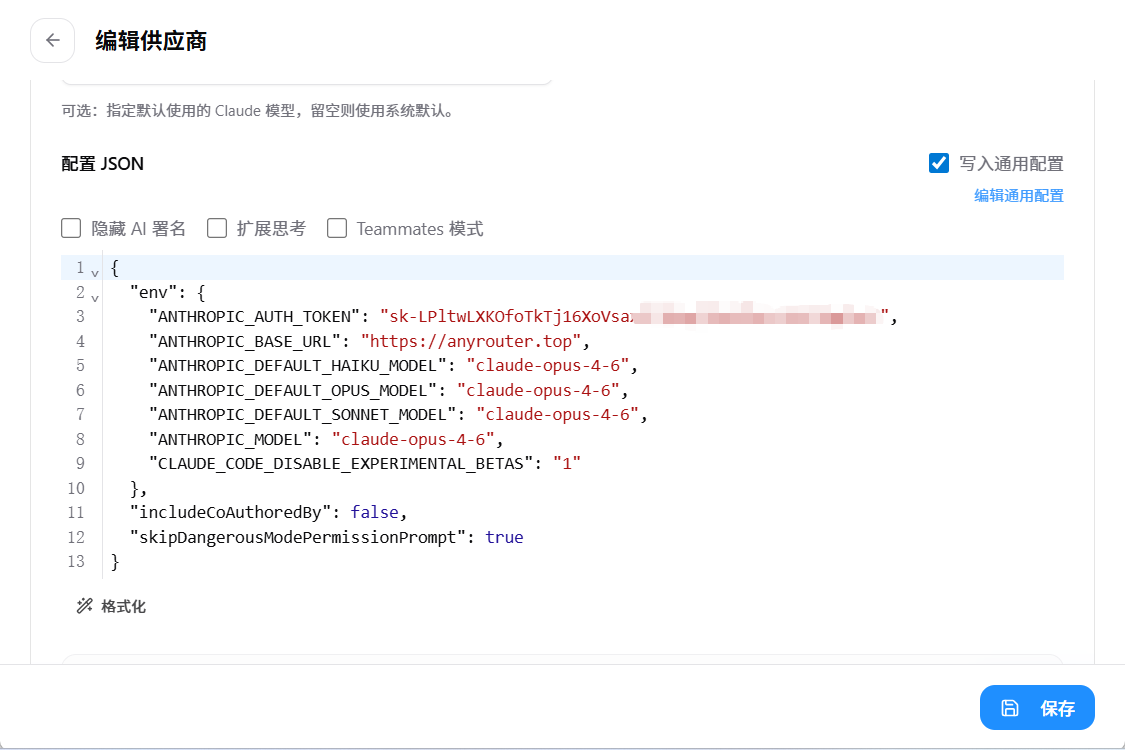Click the "true" value of skipDangerousModePermissionPrompt
The width and height of the screenshot is (1125, 750).
coord(504,538)
